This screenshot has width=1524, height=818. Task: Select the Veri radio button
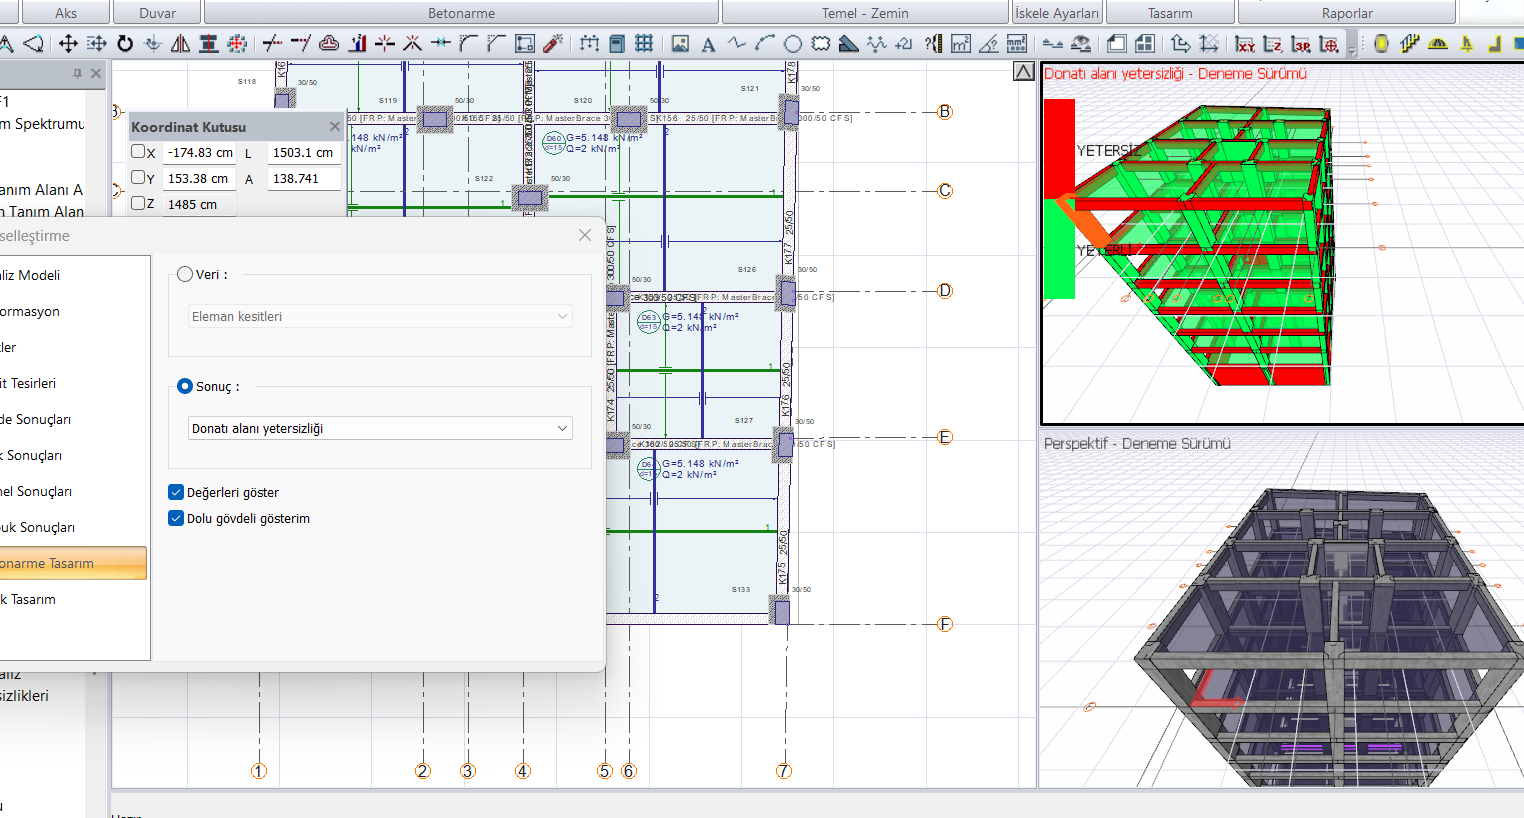click(x=185, y=274)
